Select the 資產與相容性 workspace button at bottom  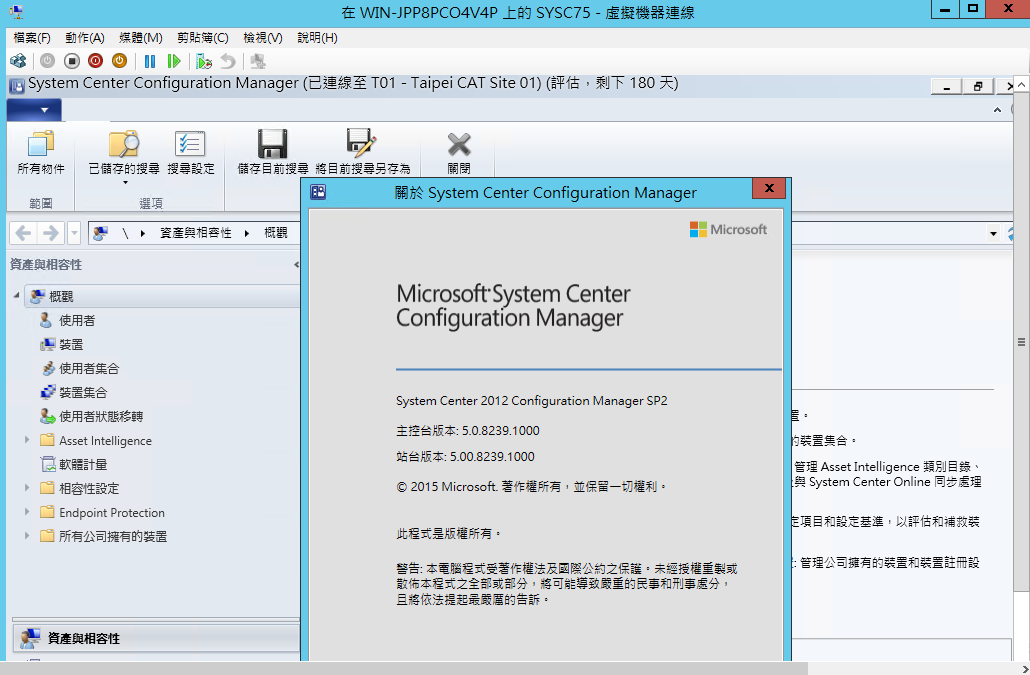(x=156, y=638)
